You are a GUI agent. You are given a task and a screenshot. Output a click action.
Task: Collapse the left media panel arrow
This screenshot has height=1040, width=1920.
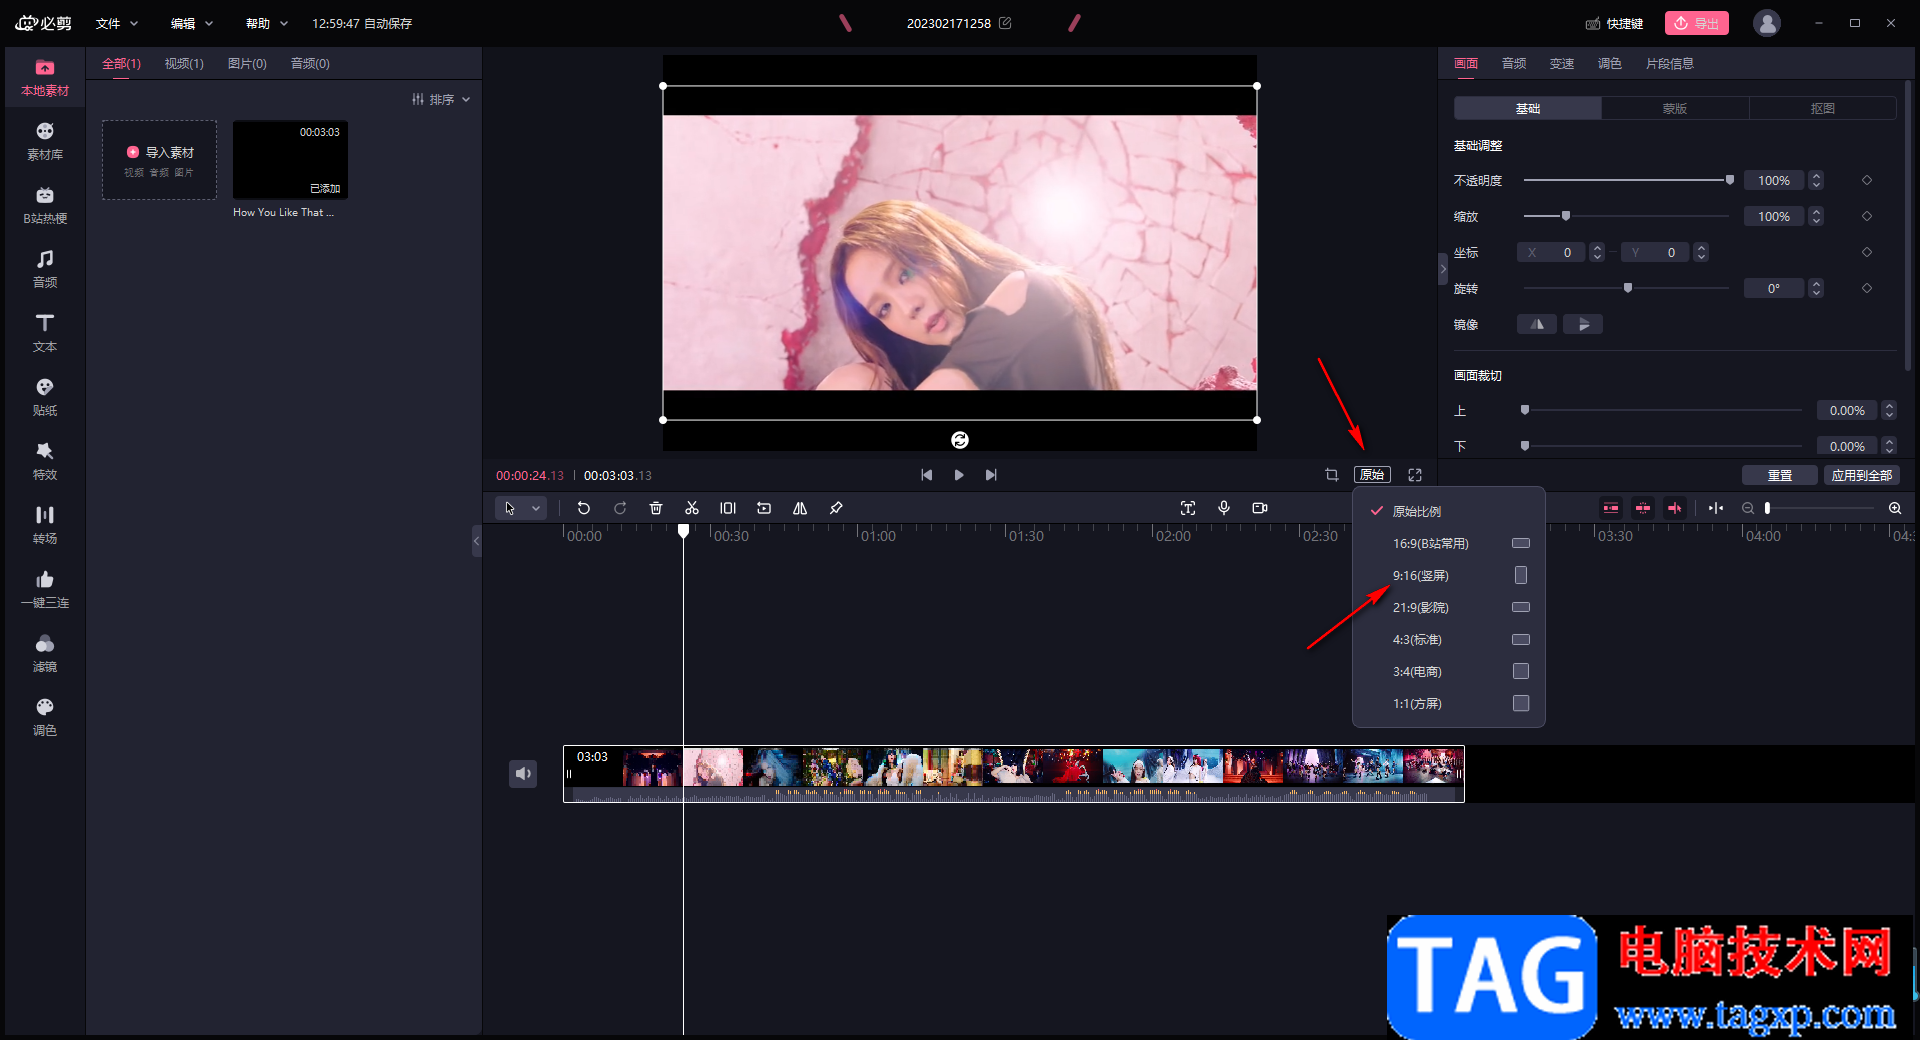point(477,541)
